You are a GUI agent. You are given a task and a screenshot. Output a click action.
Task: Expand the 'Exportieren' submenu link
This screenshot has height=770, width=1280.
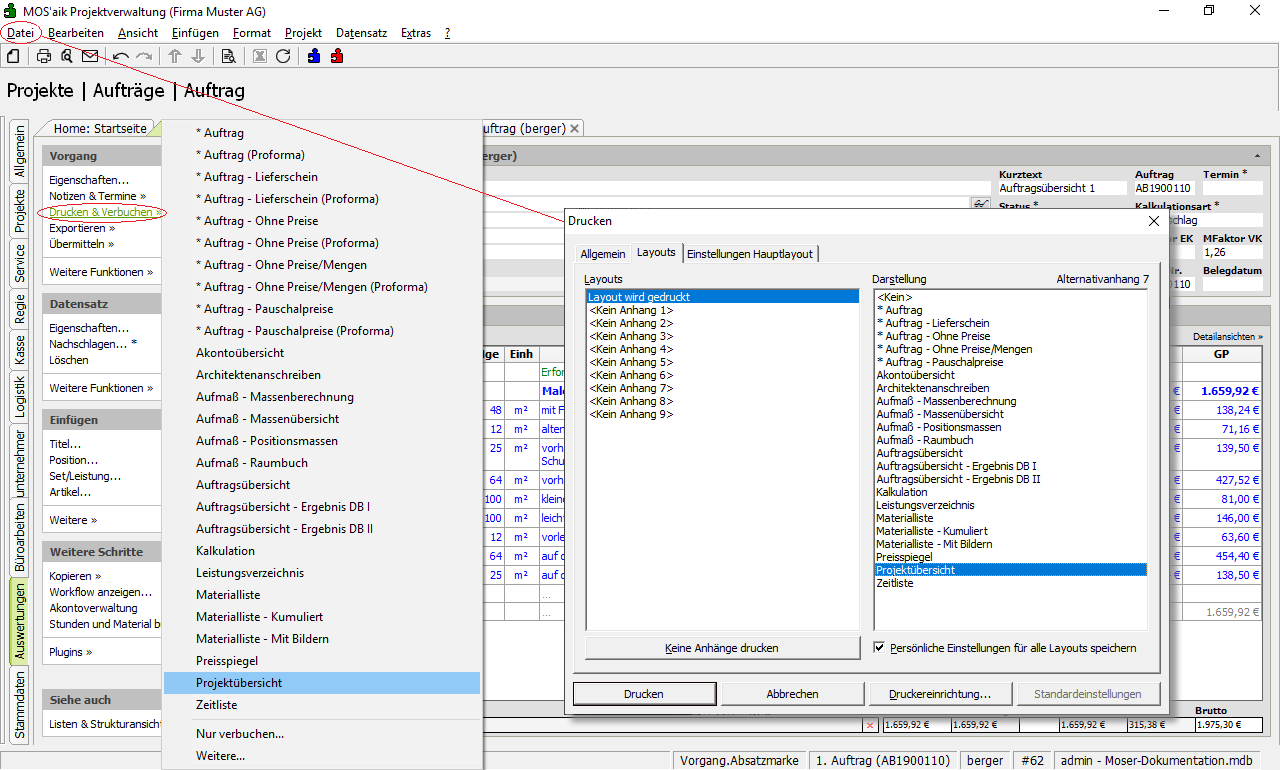coord(81,228)
